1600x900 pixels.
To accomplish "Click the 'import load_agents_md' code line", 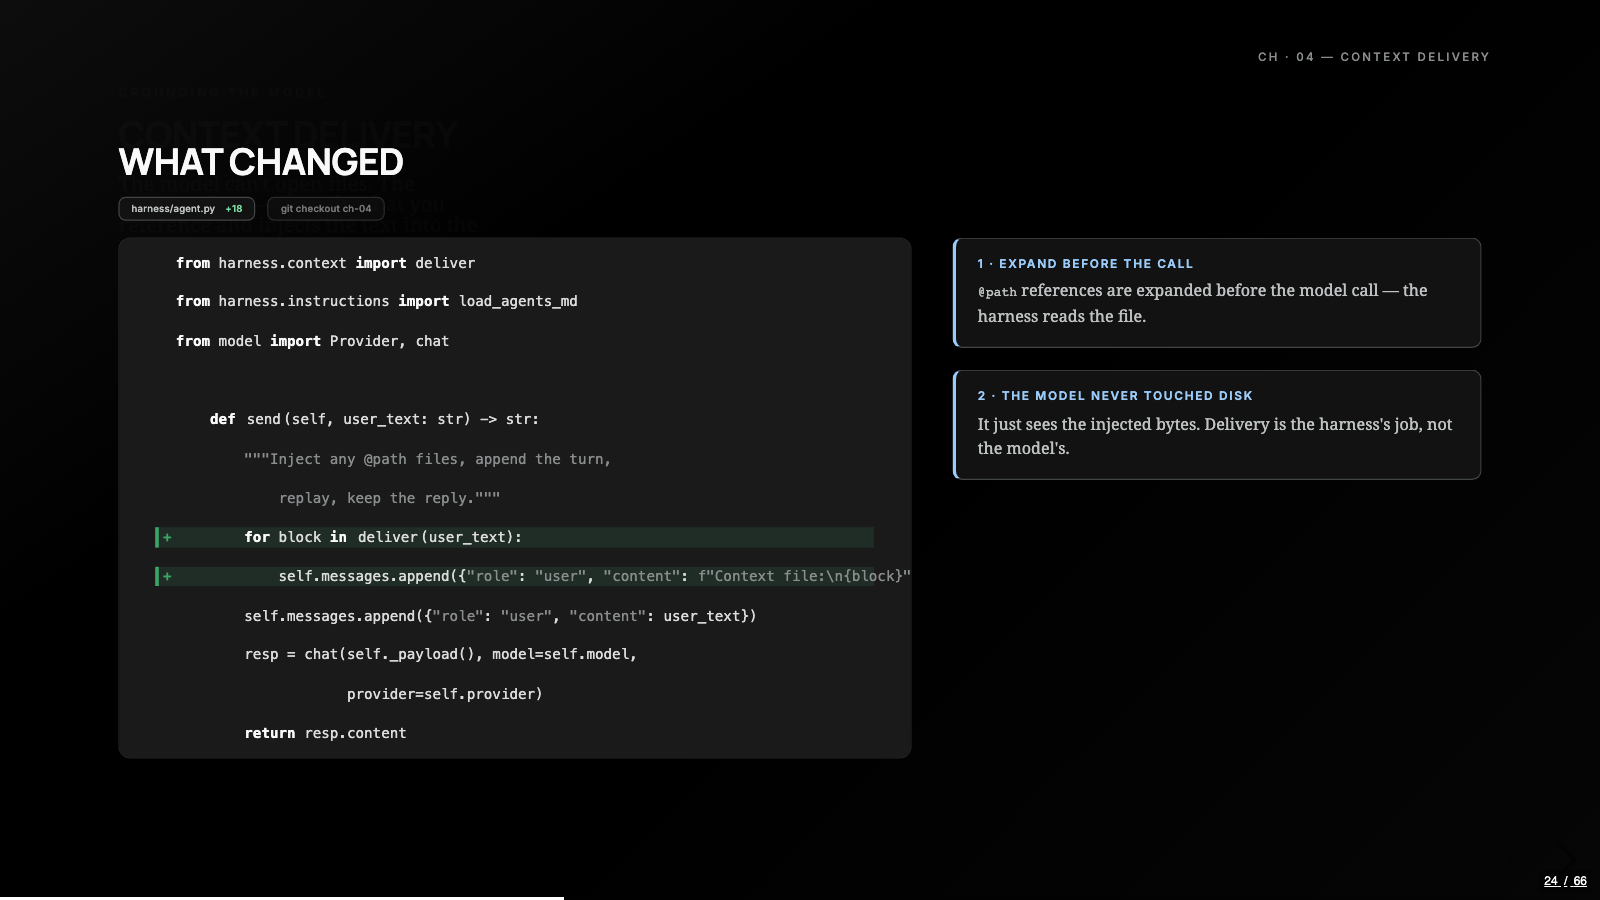I will tap(376, 301).
